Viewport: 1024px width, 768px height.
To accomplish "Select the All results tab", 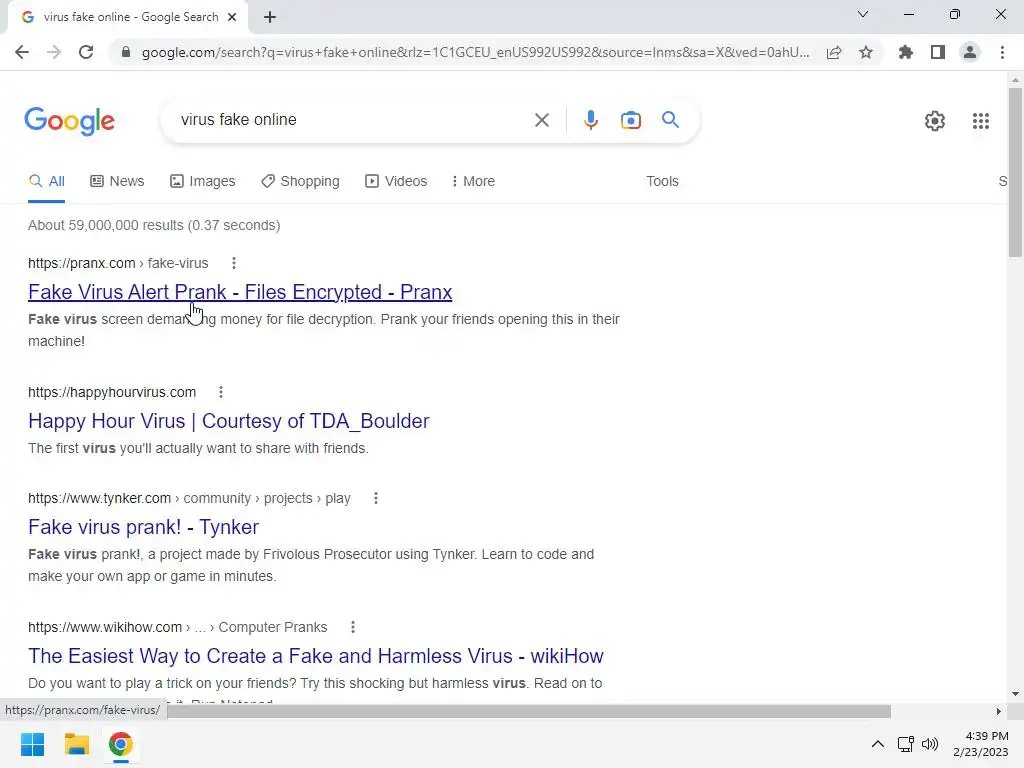I will point(46,182).
